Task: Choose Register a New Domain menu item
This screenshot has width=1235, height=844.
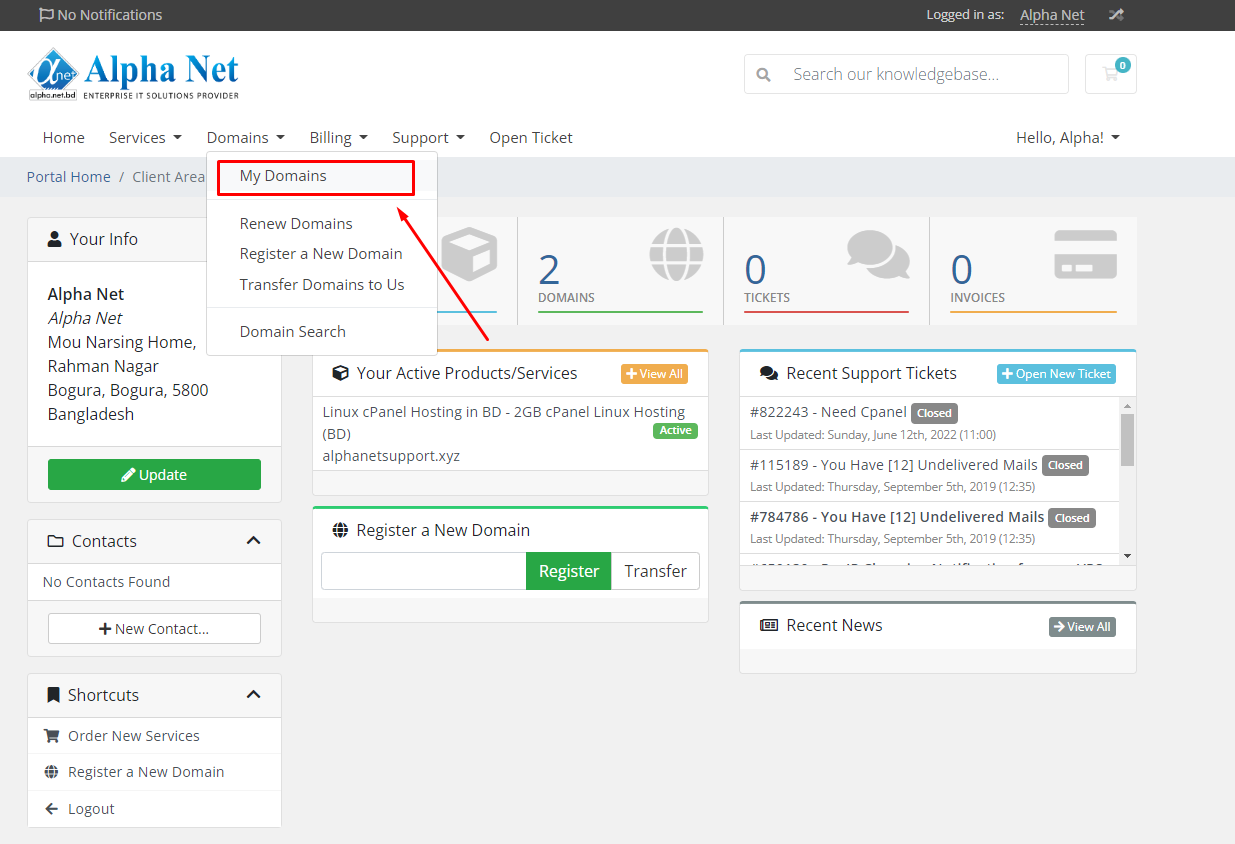Action: 321,254
